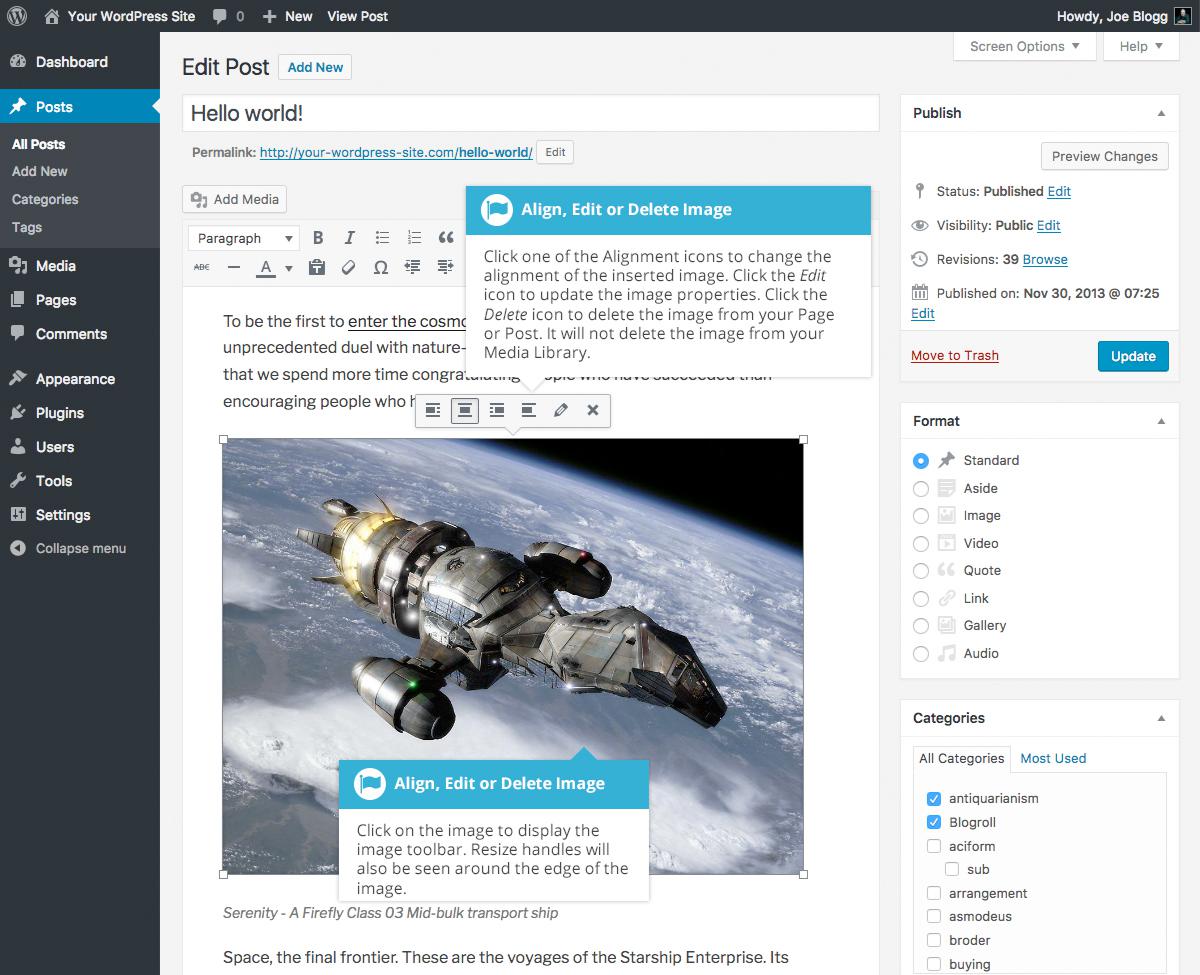Click the permalink Edit button
The height and width of the screenshot is (975, 1200).
point(555,153)
